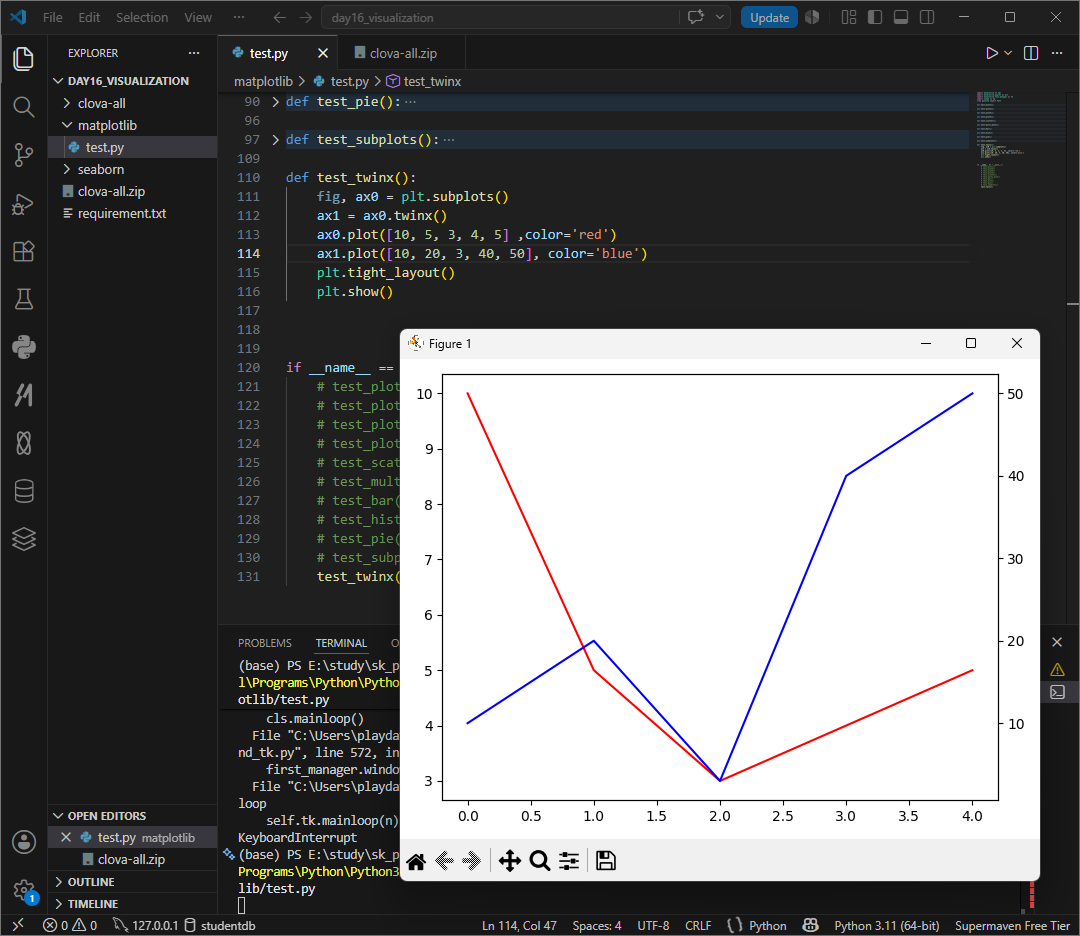Open the Selection menu
Viewport: 1080px width, 936px height.
(x=142, y=17)
